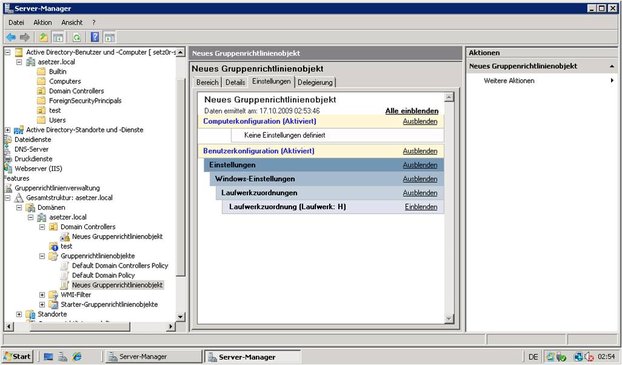622x365 pixels.
Task: Select Default Domain Controllers Policy
Action: (120, 266)
